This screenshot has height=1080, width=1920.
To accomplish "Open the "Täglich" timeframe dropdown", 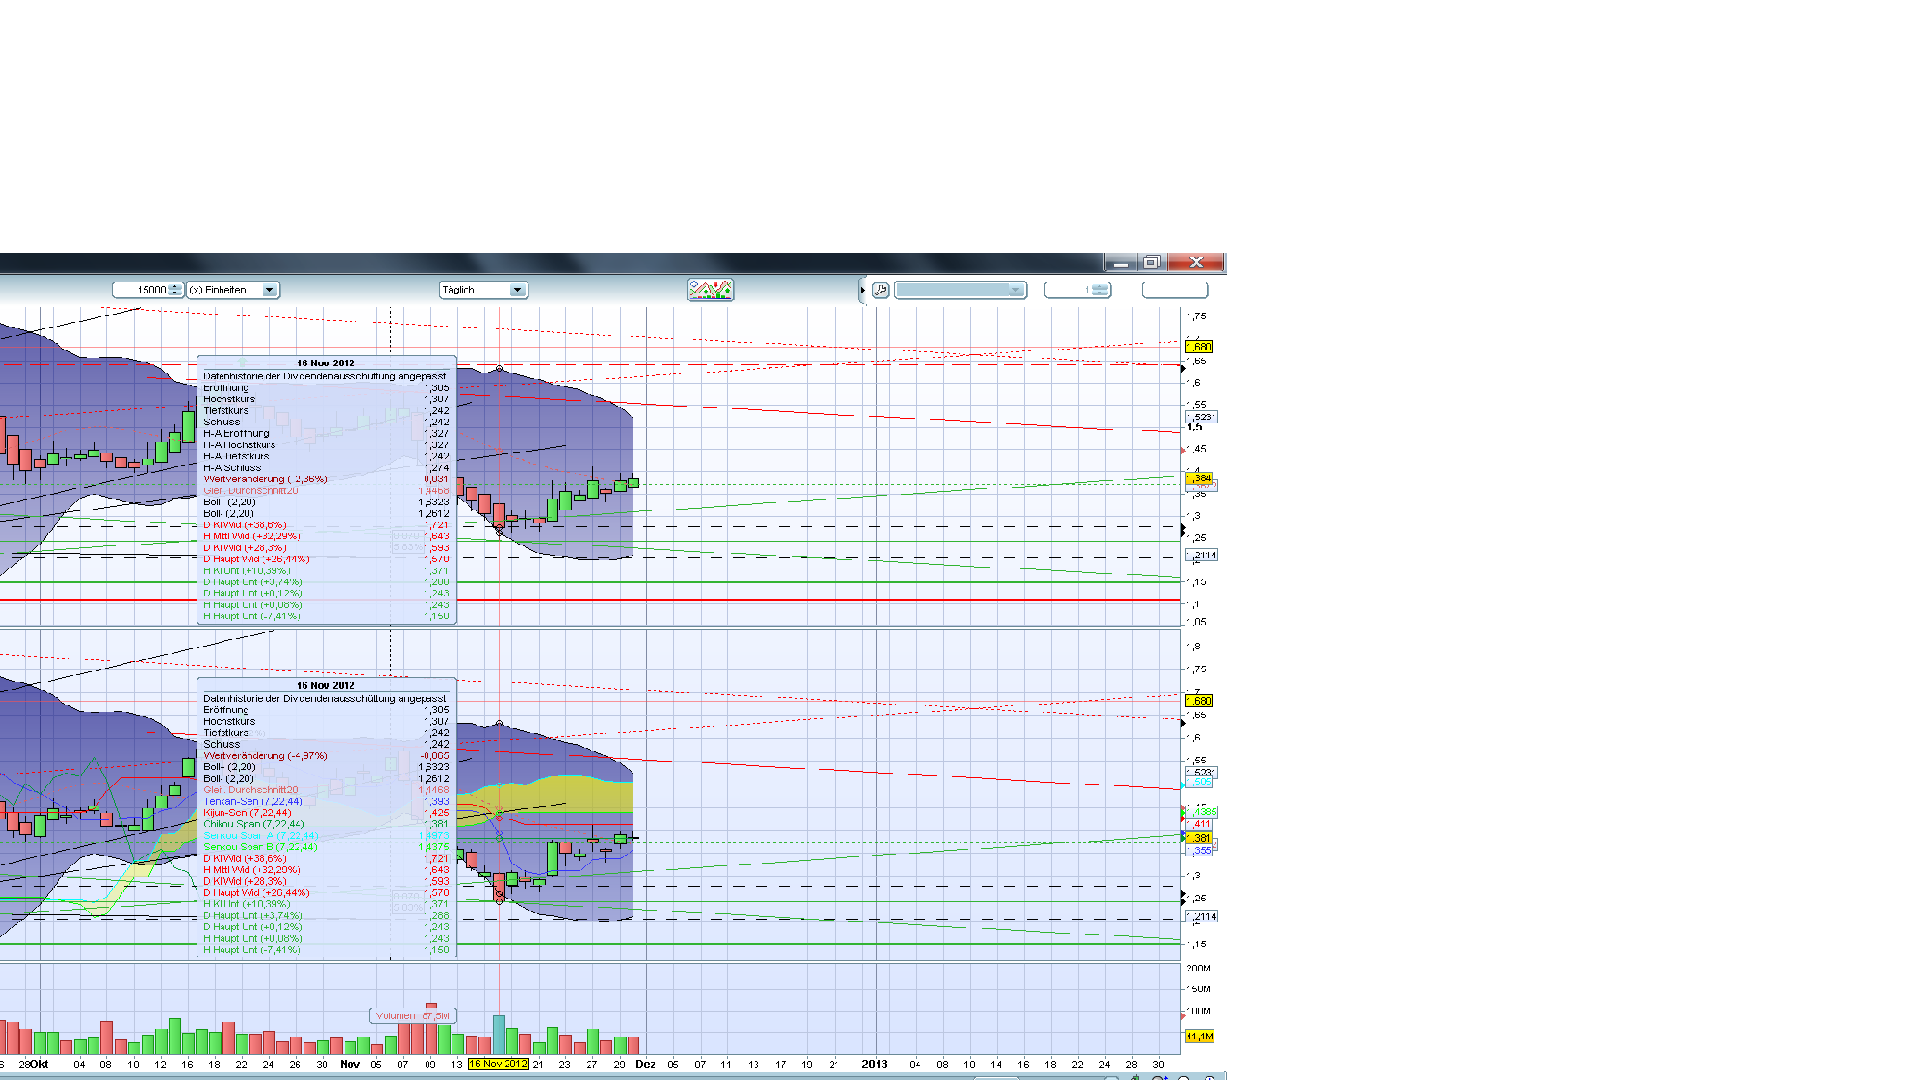I will click(x=517, y=290).
